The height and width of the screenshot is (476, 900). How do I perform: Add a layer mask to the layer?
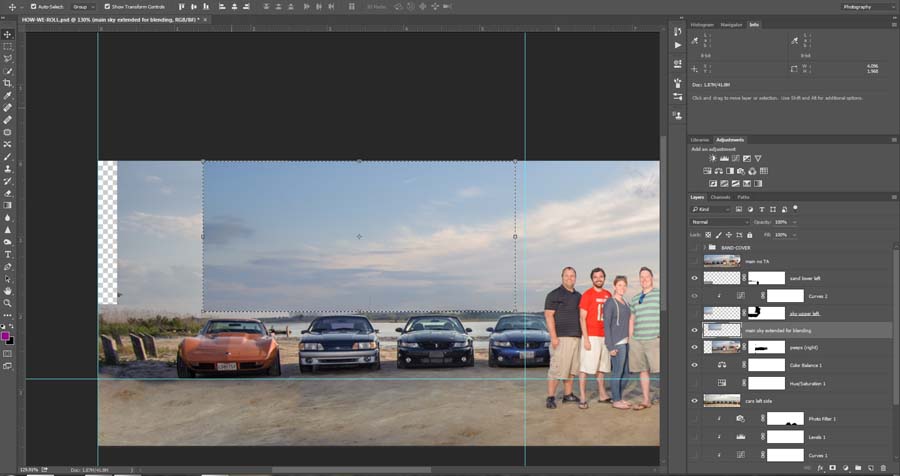pyautogui.click(x=833, y=469)
